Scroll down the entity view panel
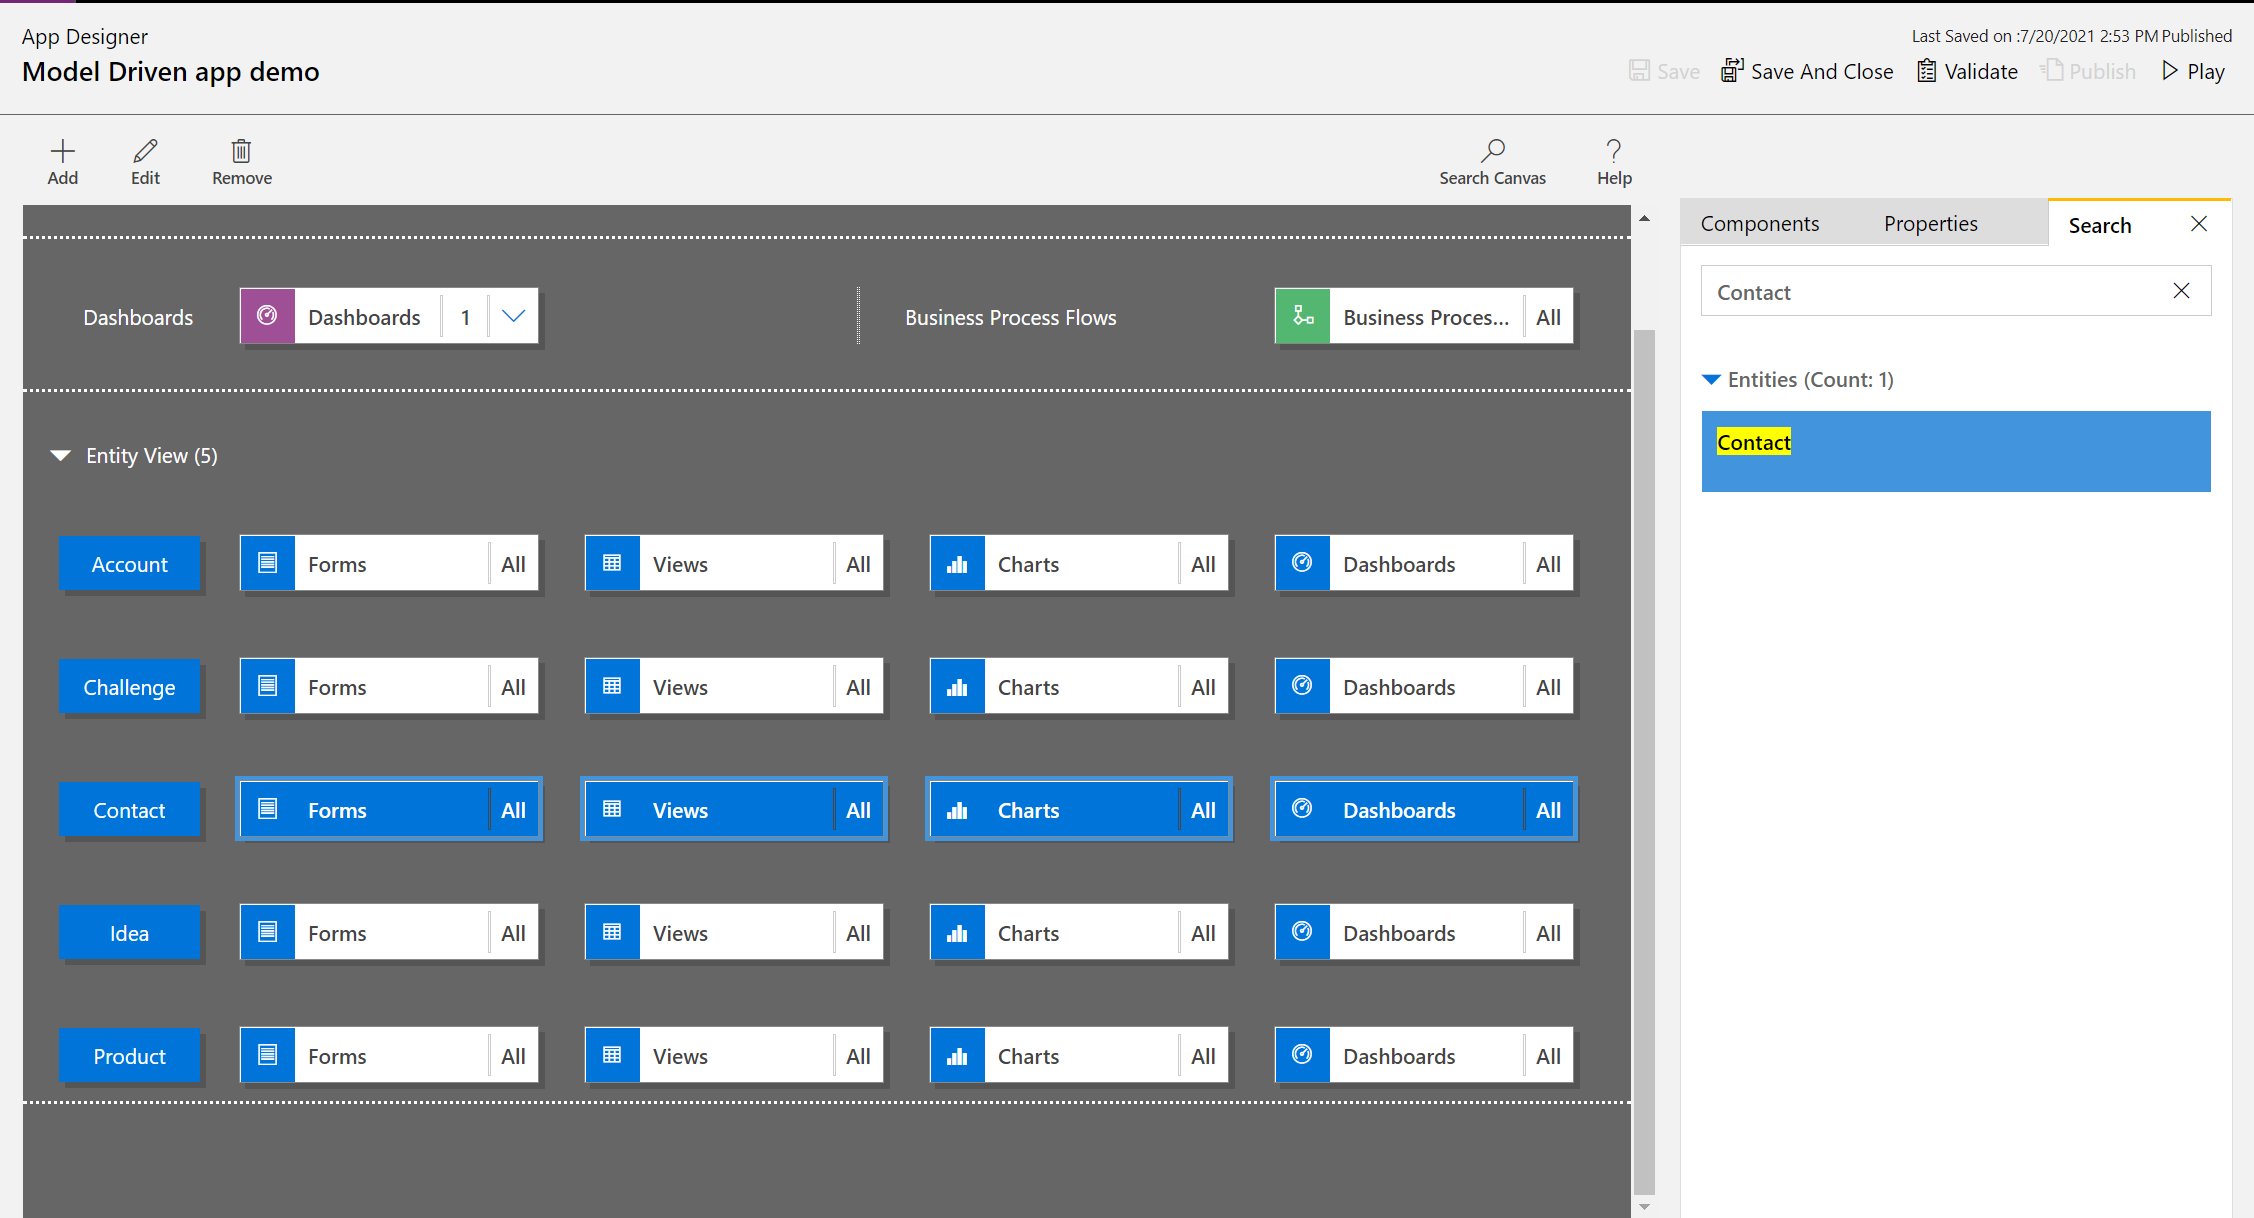The height and width of the screenshot is (1218, 2254). pyautogui.click(x=1644, y=1208)
